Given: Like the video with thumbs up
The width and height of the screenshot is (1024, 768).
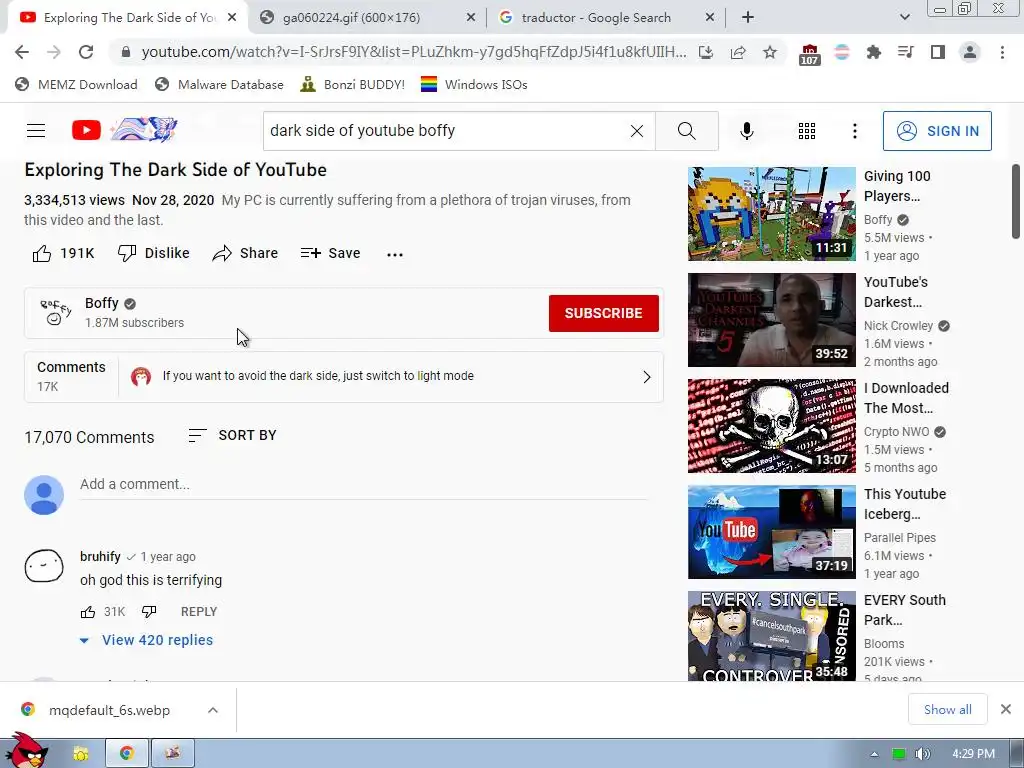Looking at the screenshot, I should click(x=63, y=253).
